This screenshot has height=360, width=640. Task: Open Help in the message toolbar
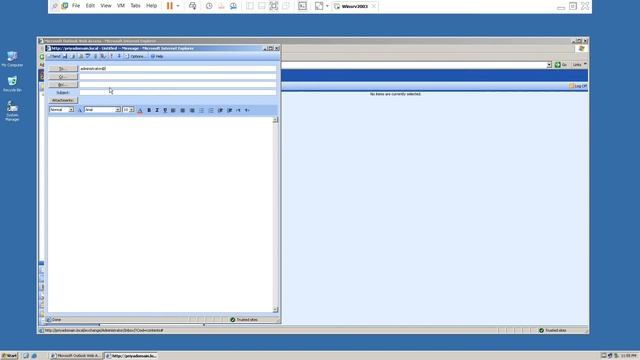[x=157, y=56]
